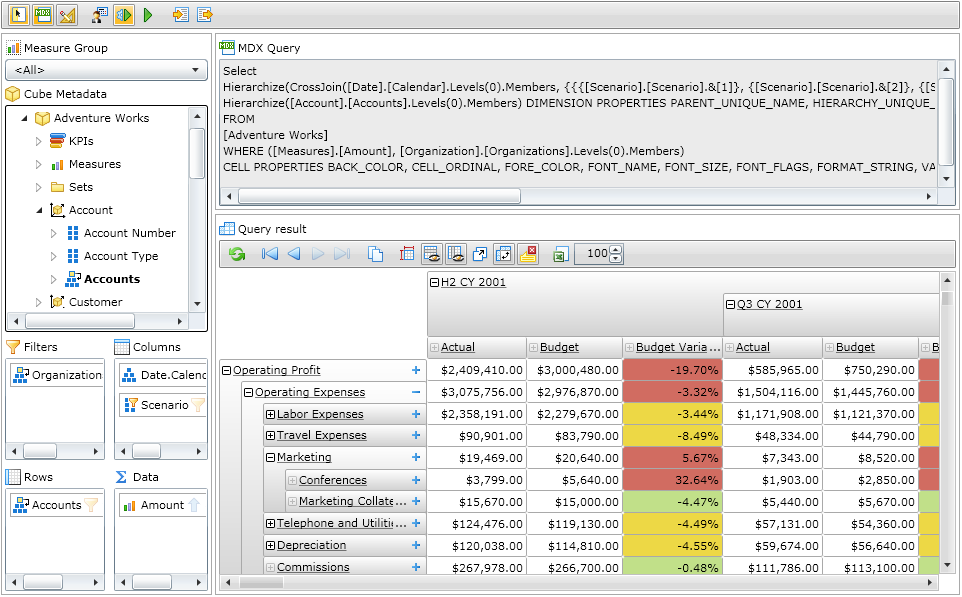Expand the Customer node in Cube Metadata
This screenshot has width=962, height=597.
coord(39,302)
